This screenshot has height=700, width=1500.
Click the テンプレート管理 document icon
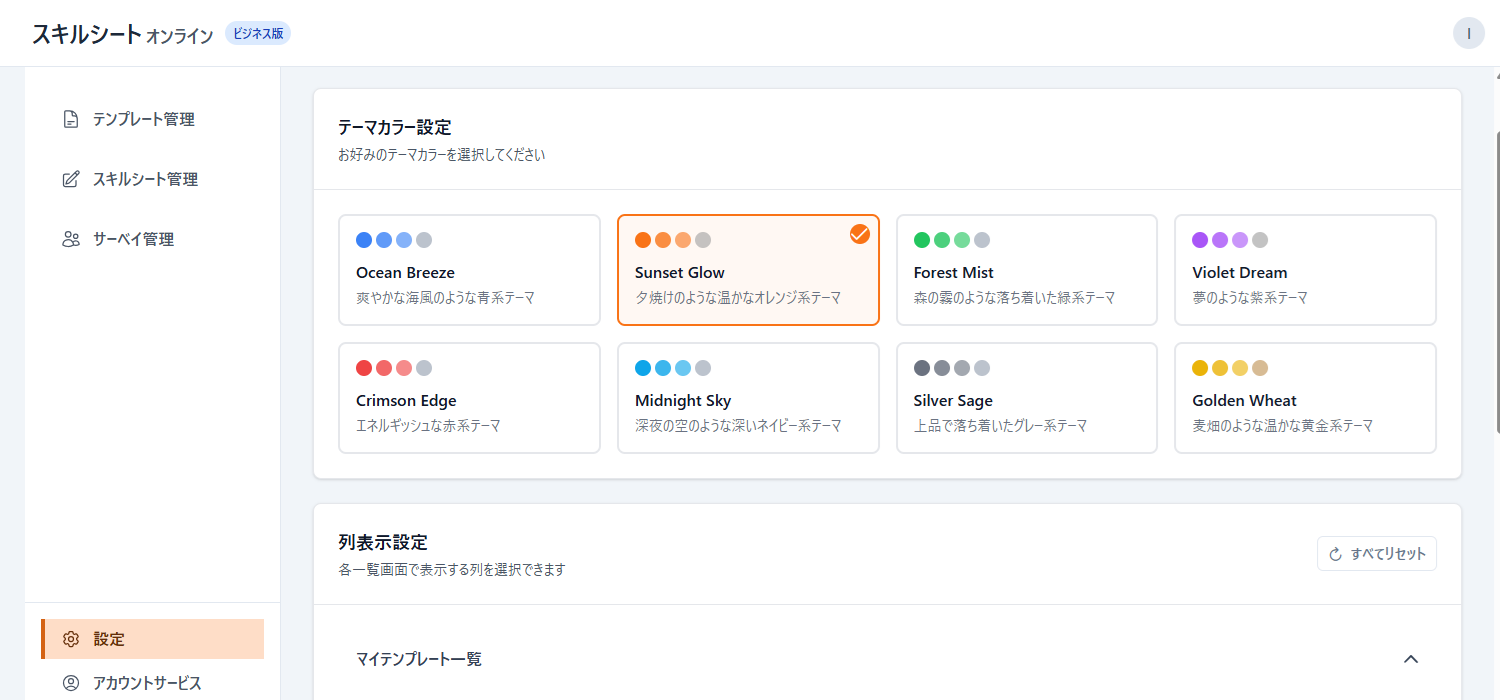[70, 119]
